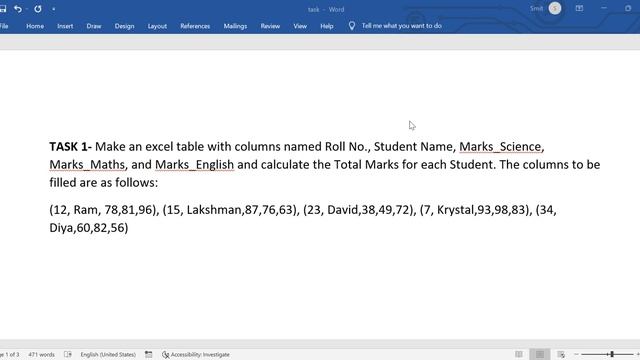Open the Review tab

point(270,26)
